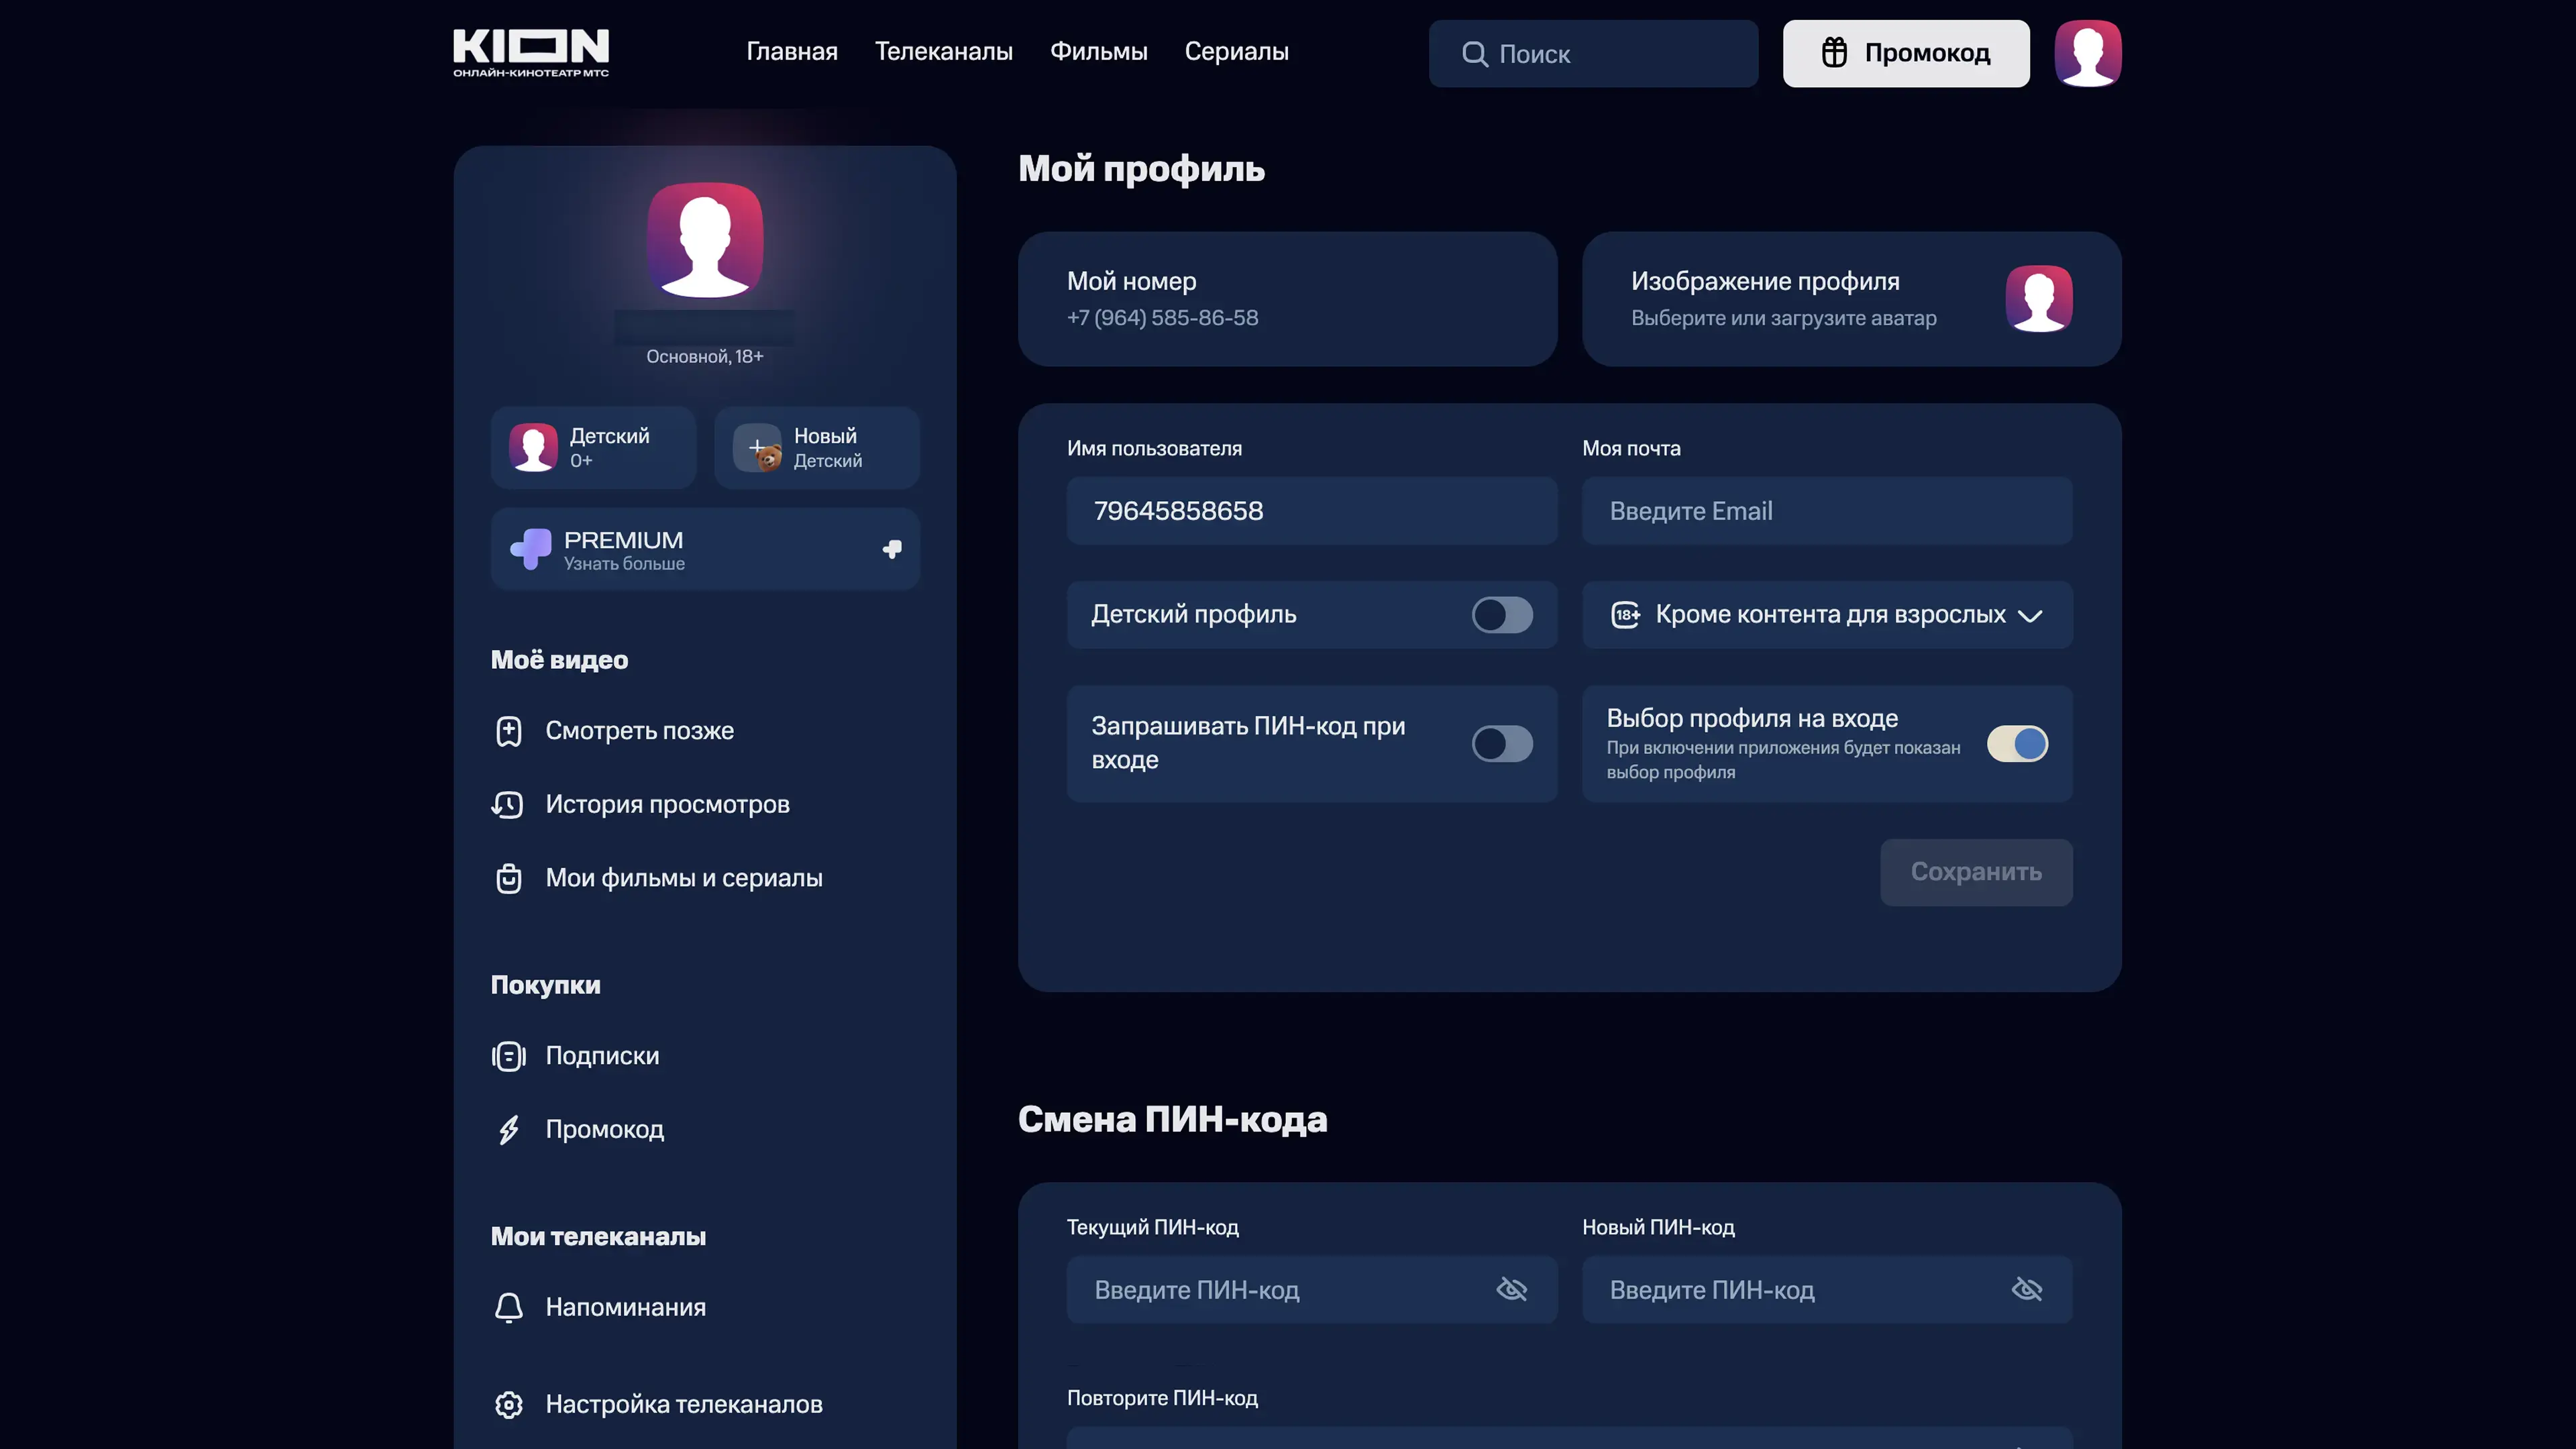Click the search magnifier icon
2576x1449 pixels.
(x=1474, y=54)
